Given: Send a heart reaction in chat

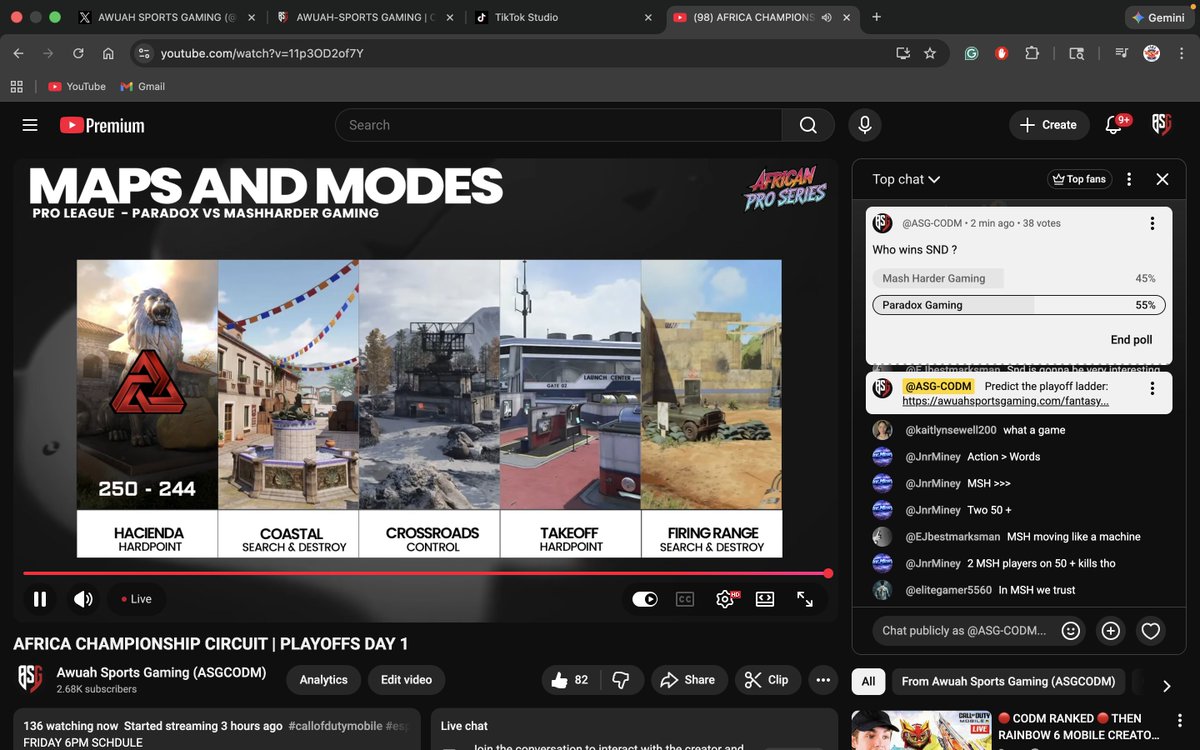Looking at the screenshot, I should tap(1151, 631).
